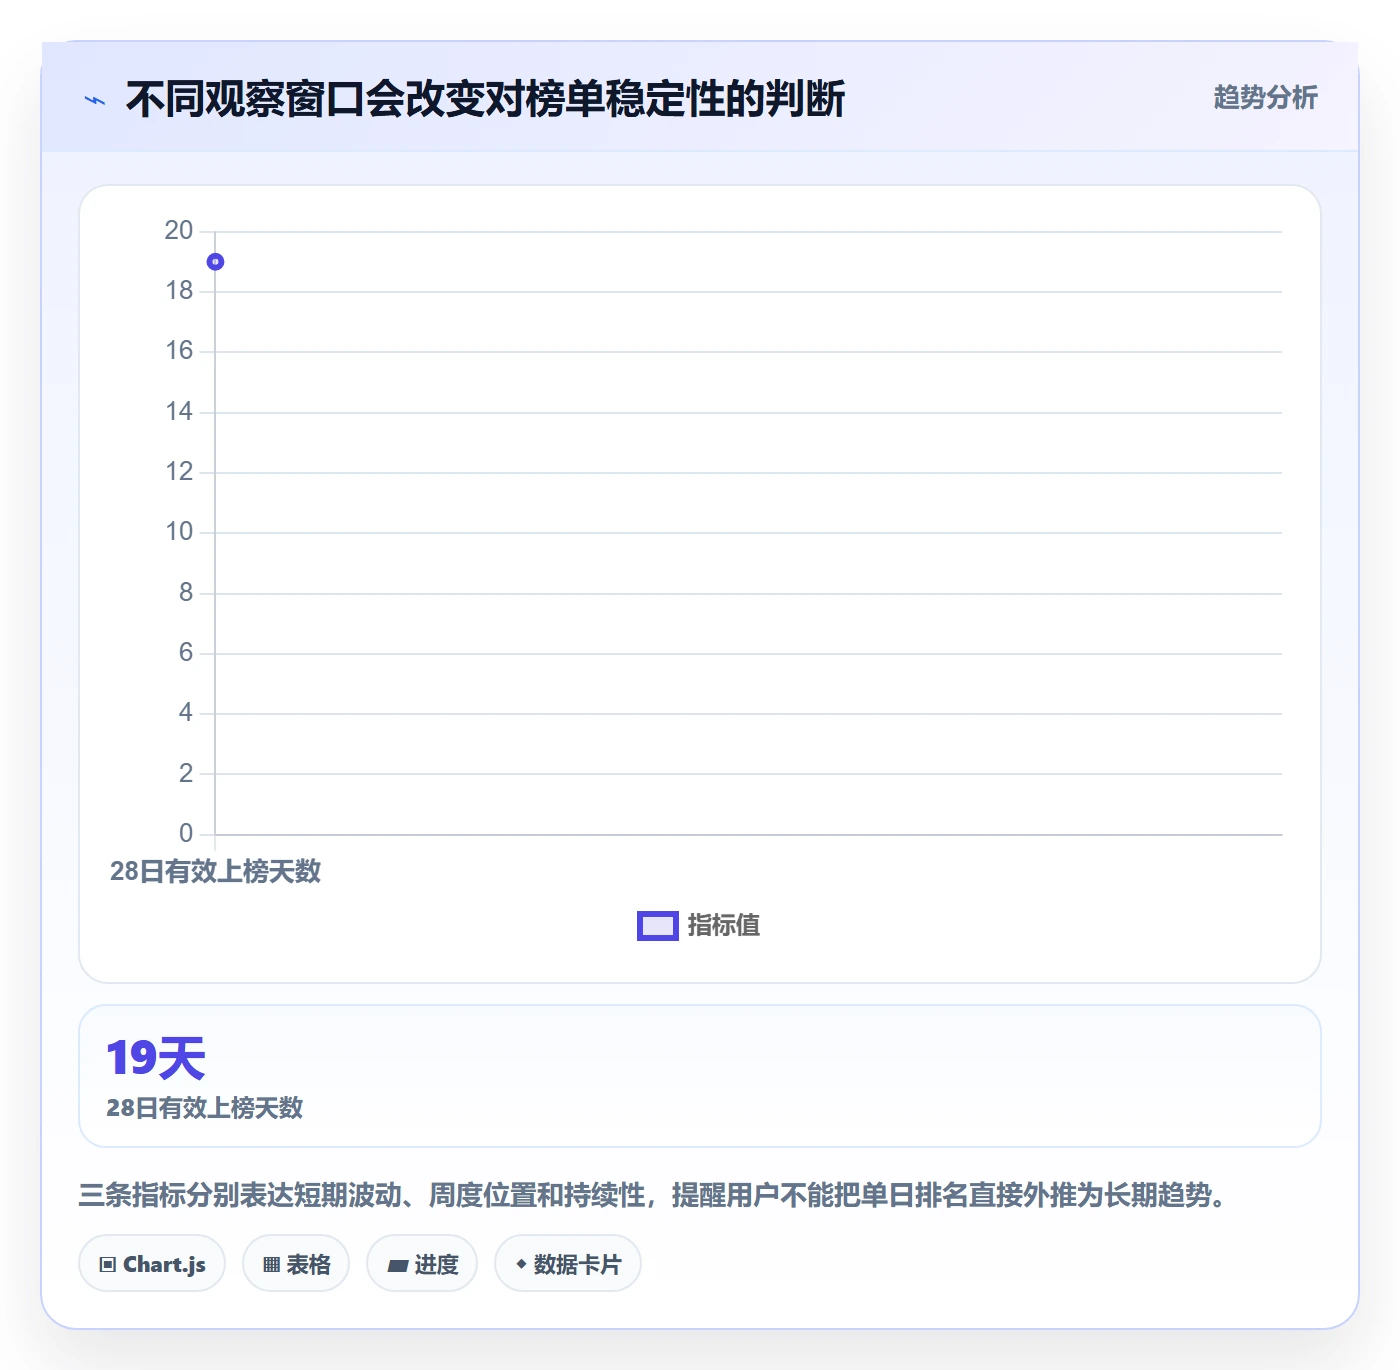The image size is (1400, 1370).
Task: Click the y-axis tick label 0
Action: [x=186, y=834]
